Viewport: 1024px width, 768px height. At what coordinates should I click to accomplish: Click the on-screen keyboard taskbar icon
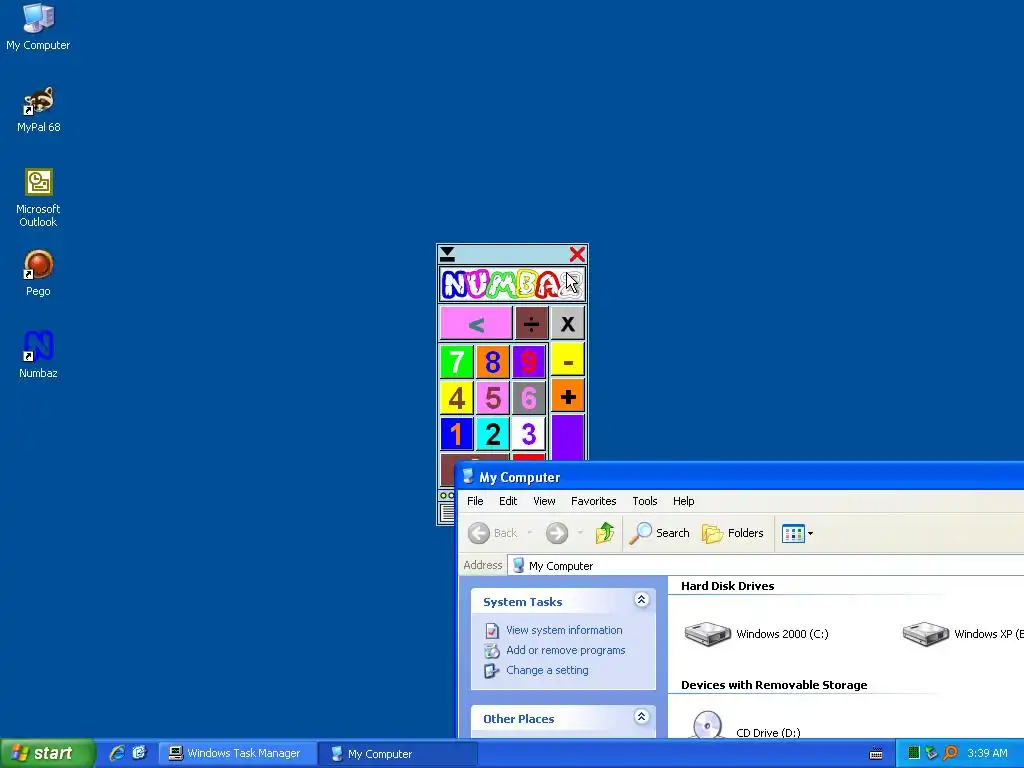click(x=876, y=754)
